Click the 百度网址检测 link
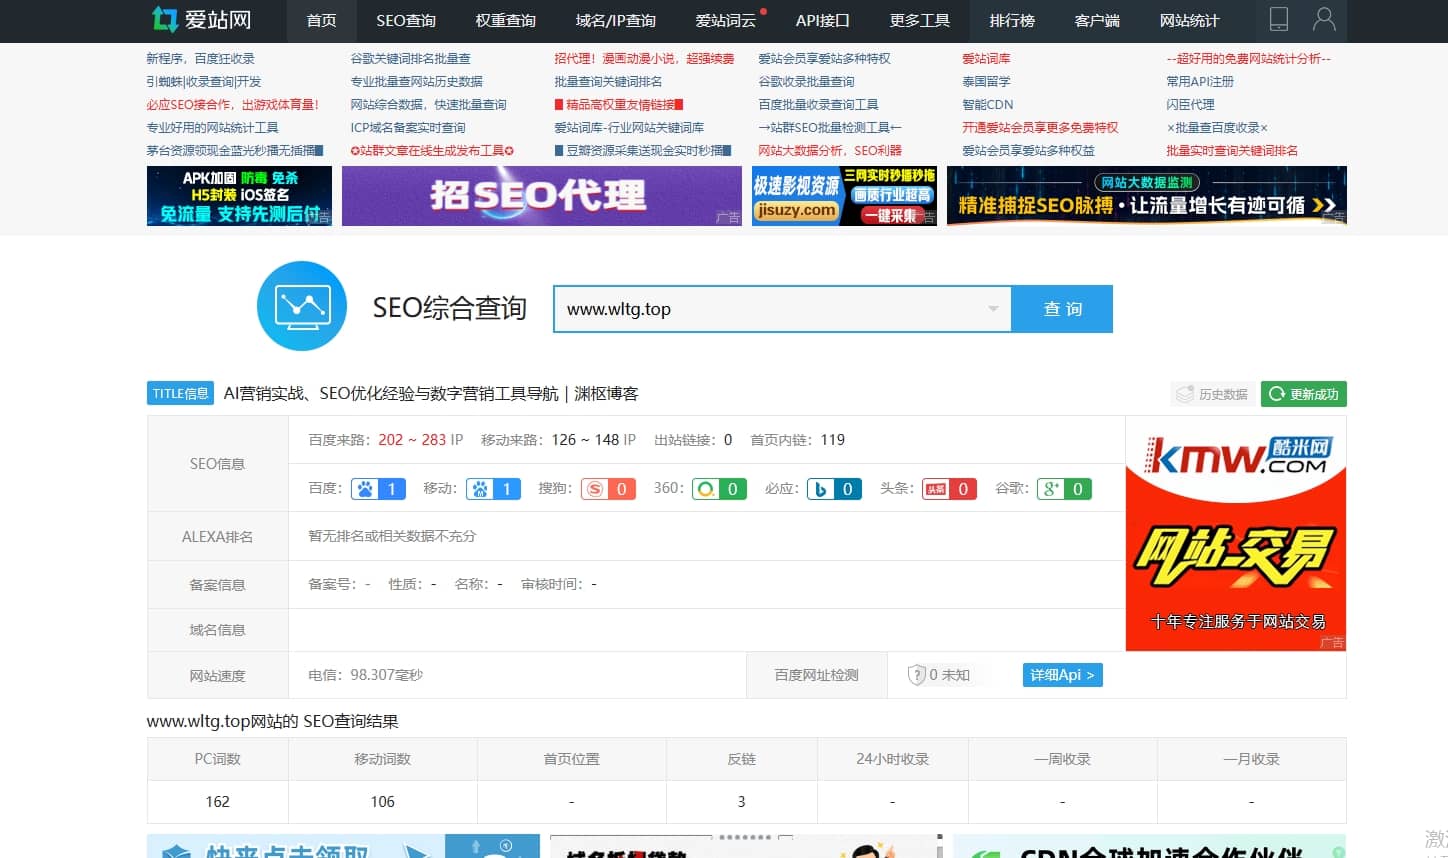Viewport: 1448px width, 858px height. pyautogui.click(x=816, y=674)
